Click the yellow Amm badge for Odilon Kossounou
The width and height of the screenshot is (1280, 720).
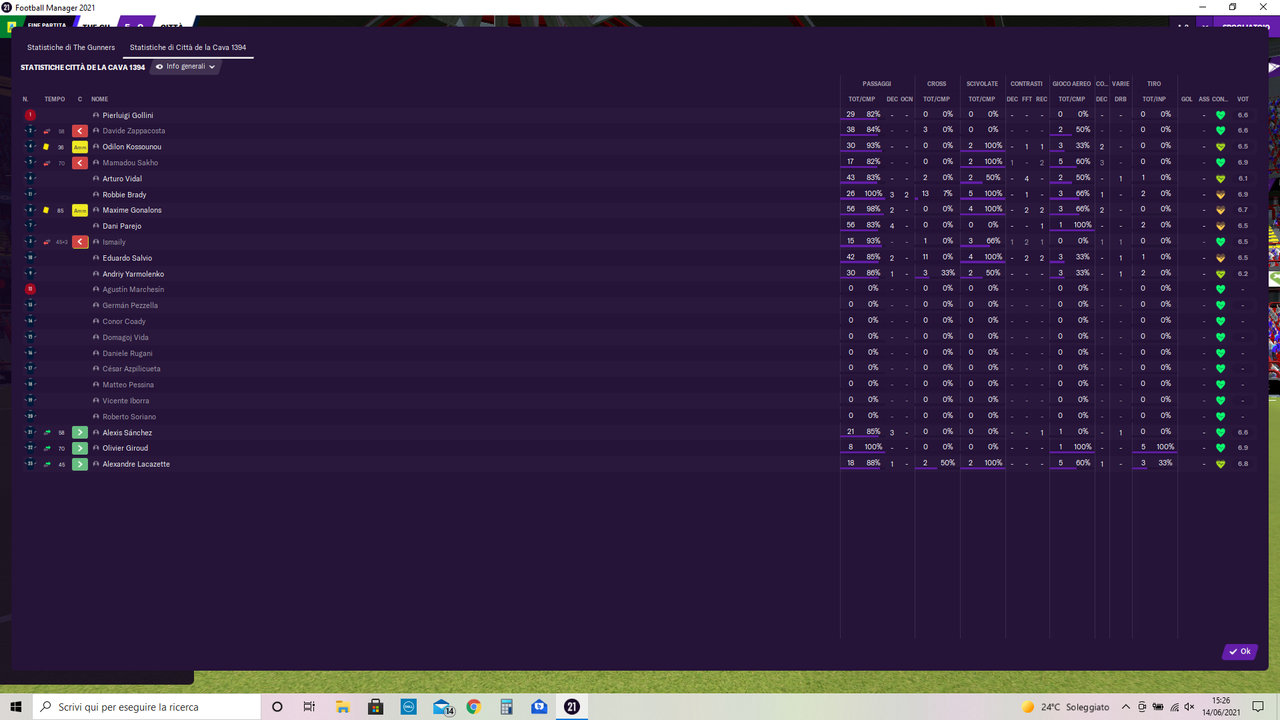(x=80, y=147)
